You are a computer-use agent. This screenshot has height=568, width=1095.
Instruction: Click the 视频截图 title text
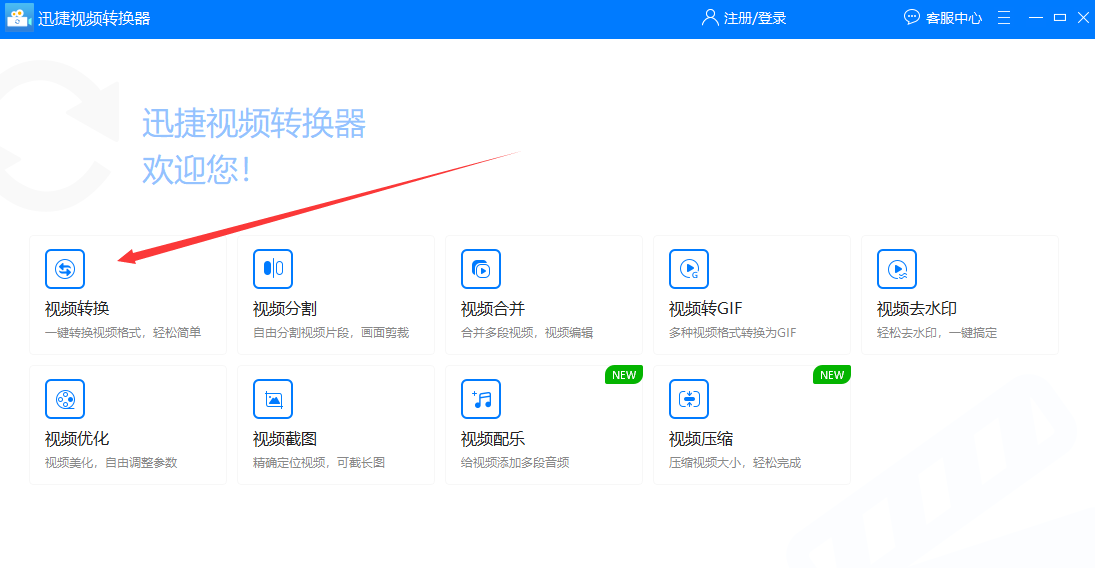[x=285, y=439]
